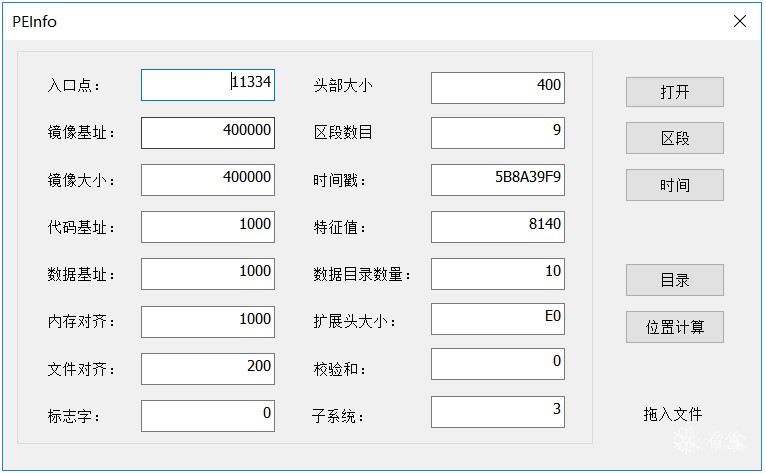Click the 子系统 label
This screenshot has width=766, height=473.
pyautogui.click(x=338, y=416)
